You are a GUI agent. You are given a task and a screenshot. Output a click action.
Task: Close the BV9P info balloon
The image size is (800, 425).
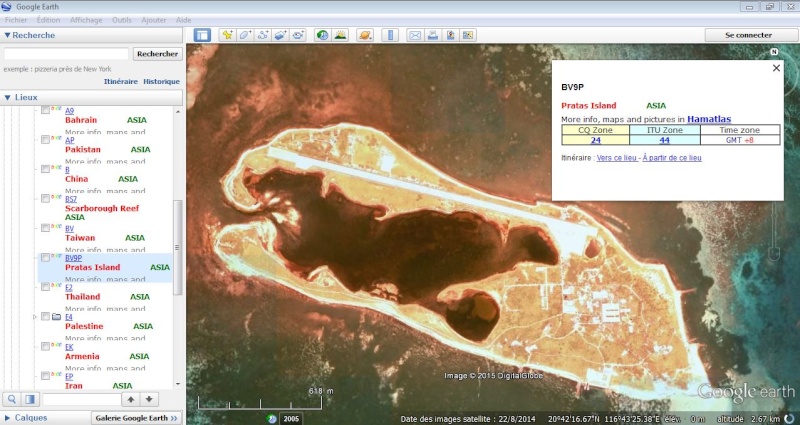776,68
